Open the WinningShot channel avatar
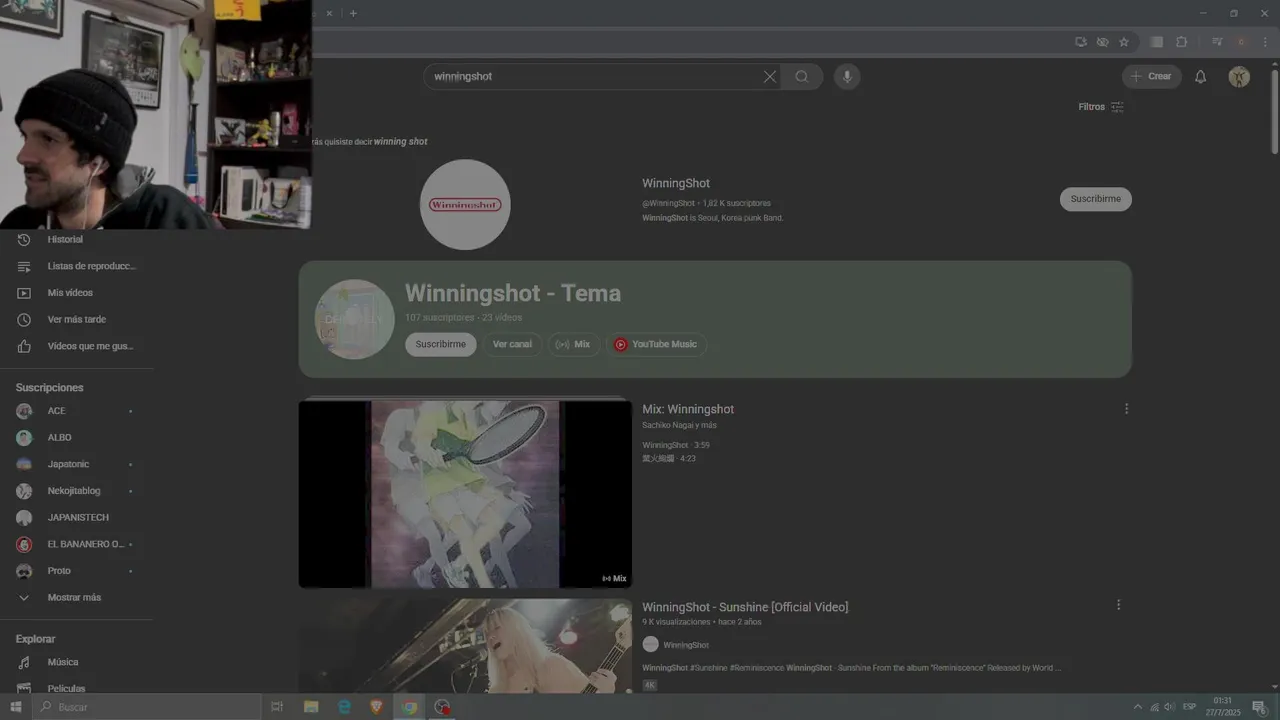This screenshot has width=1280, height=720. click(x=465, y=204)
